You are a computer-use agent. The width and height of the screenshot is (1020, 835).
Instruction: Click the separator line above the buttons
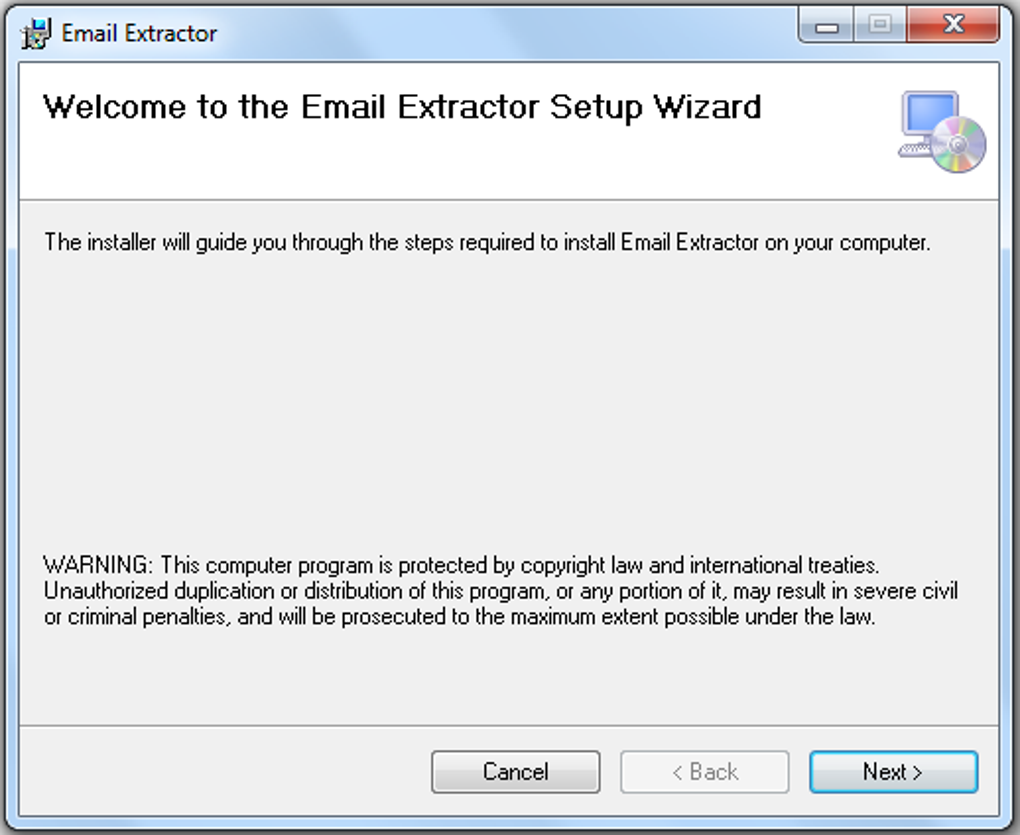click(500, 726)
